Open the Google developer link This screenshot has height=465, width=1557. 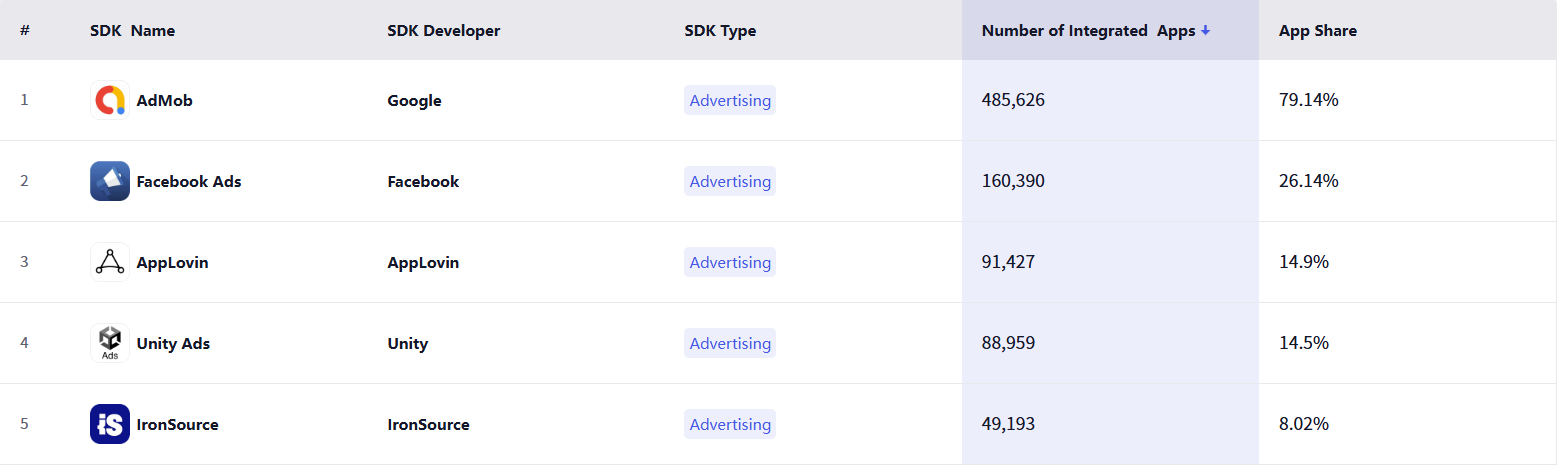(x=414, y=100)
